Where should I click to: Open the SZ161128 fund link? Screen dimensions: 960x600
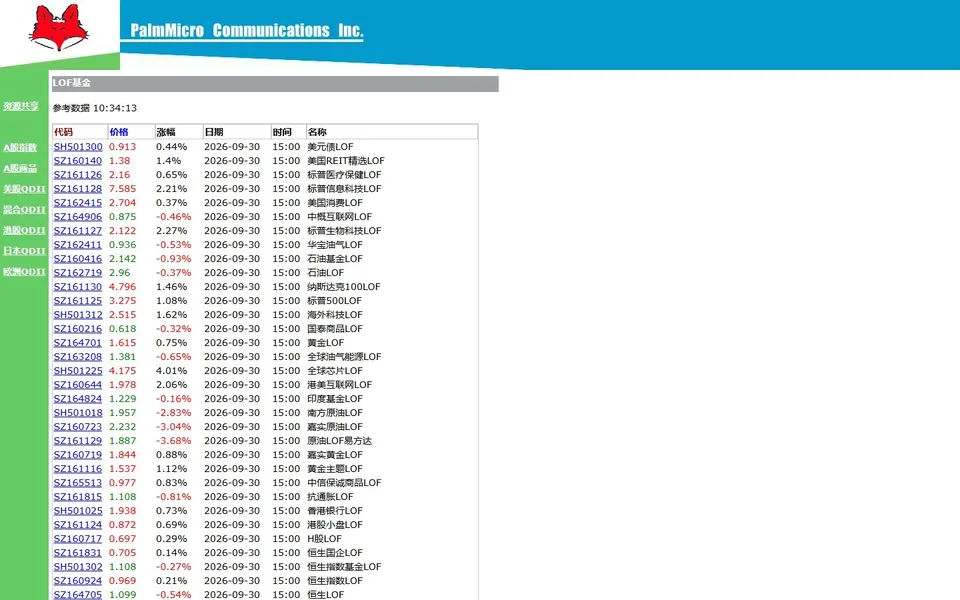pyautogui.click(x=78, y=189)
